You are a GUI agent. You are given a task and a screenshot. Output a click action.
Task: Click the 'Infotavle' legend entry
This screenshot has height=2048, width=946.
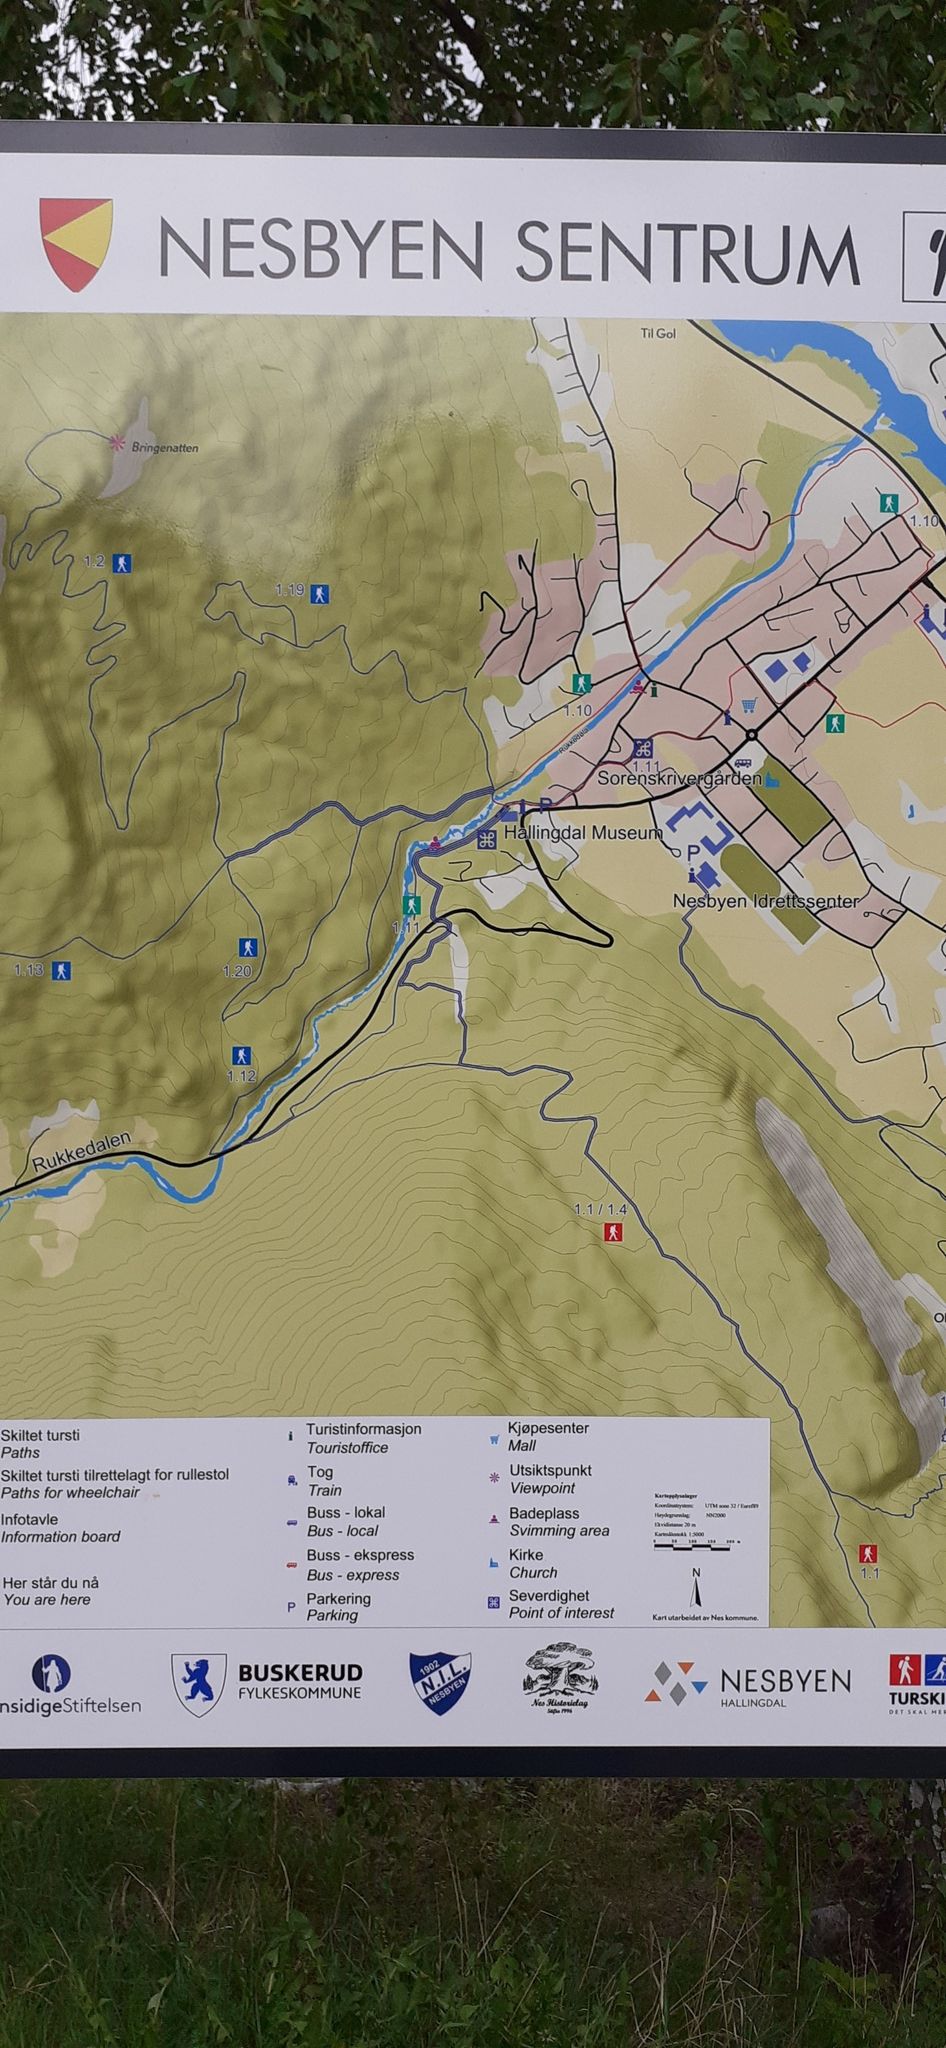coord(29,1519)
